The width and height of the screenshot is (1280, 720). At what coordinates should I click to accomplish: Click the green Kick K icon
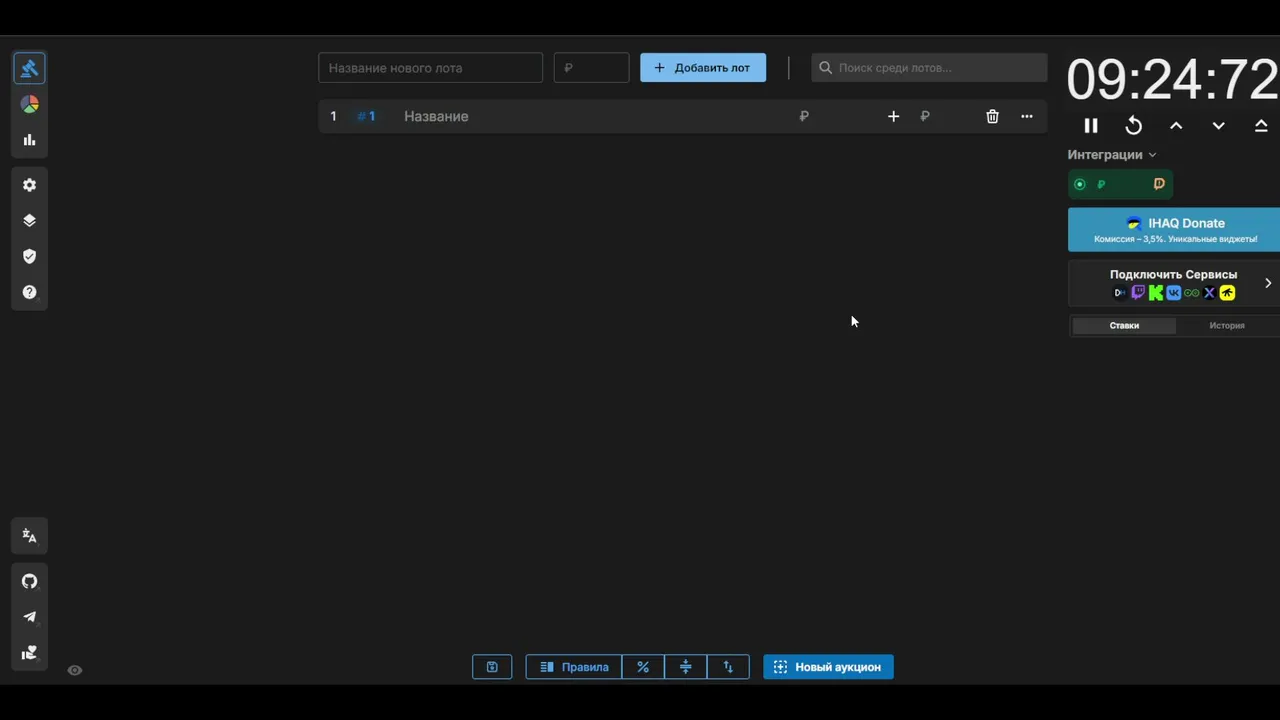click(x=1156, y=293)
